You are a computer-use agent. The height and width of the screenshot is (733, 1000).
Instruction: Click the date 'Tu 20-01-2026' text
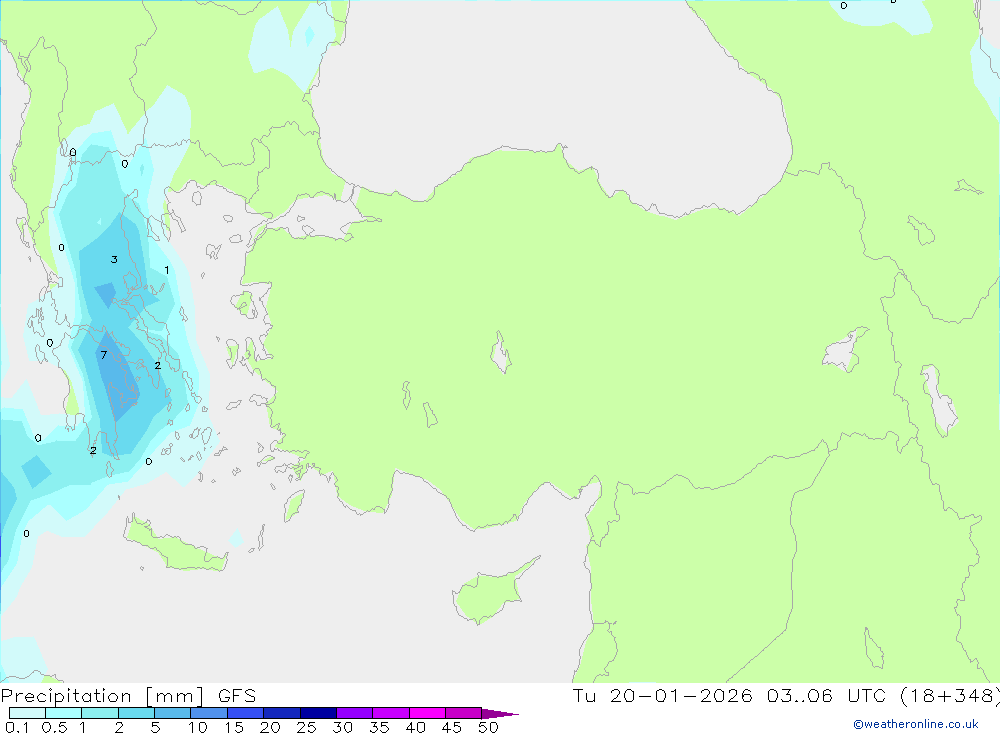coord(662,696)
